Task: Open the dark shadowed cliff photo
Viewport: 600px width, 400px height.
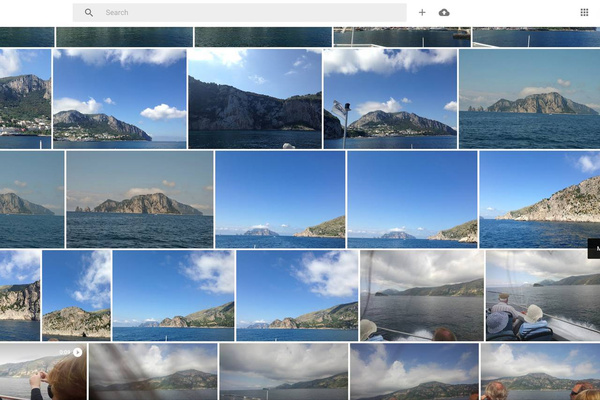Action: [x=255, y=99]
